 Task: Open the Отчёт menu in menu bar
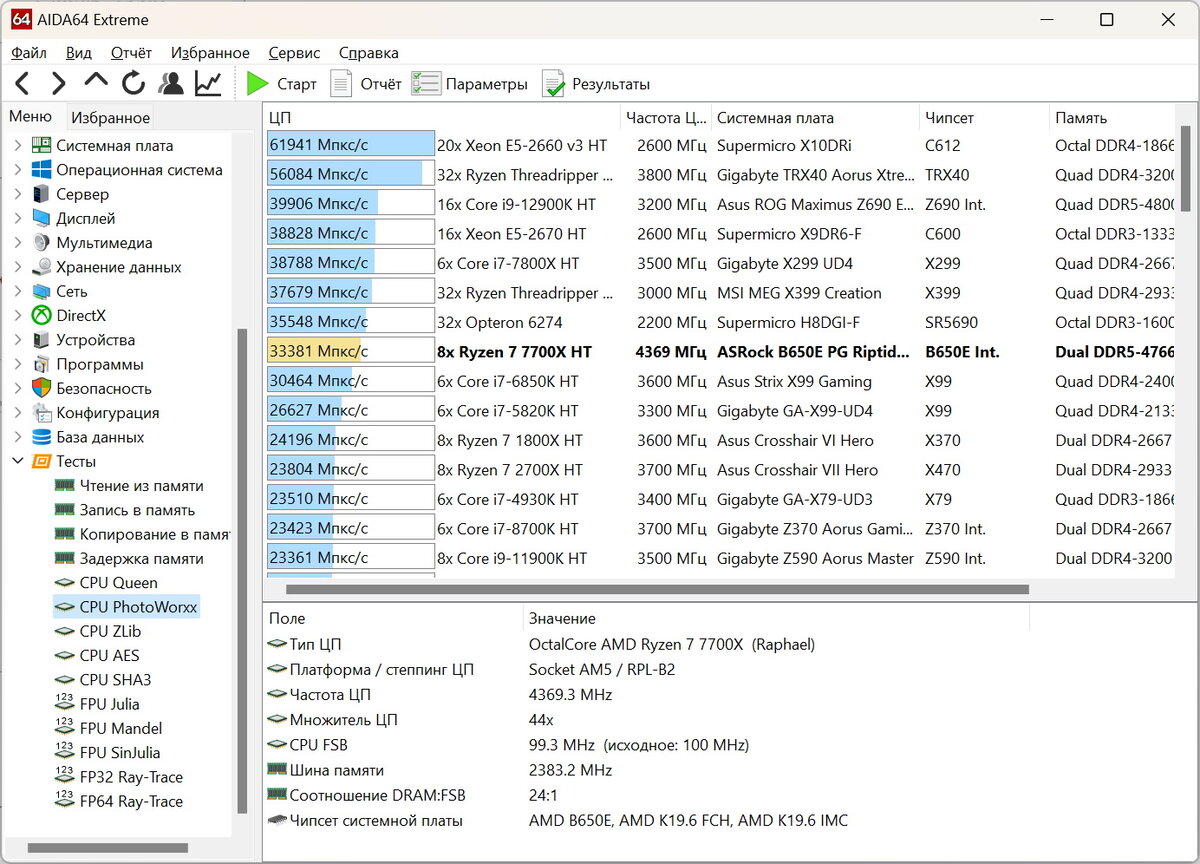click(131, 53)
